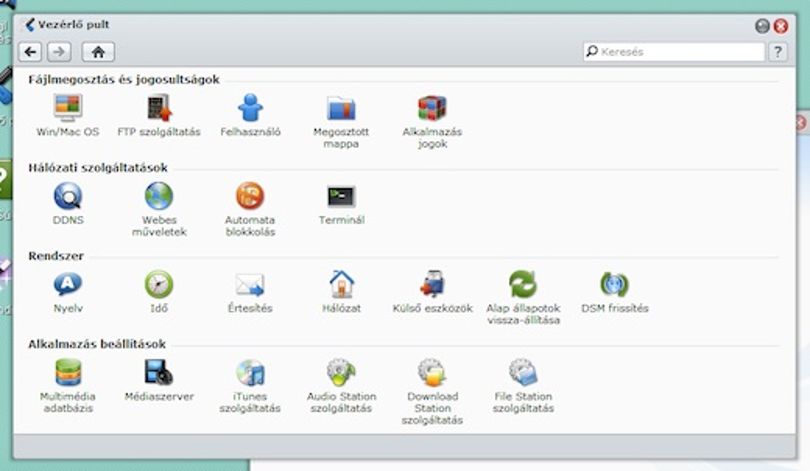This screenshot has height=471, width=810.
Task: Open iTunes szolgáltatás icon
Action: [x=250, y=372]
